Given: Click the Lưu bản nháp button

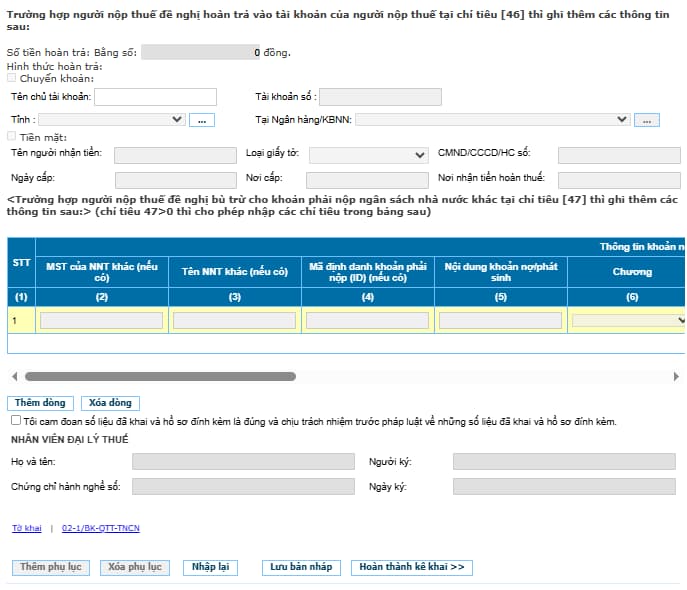Looking at the screenshot, I should (x=301, y=567).
